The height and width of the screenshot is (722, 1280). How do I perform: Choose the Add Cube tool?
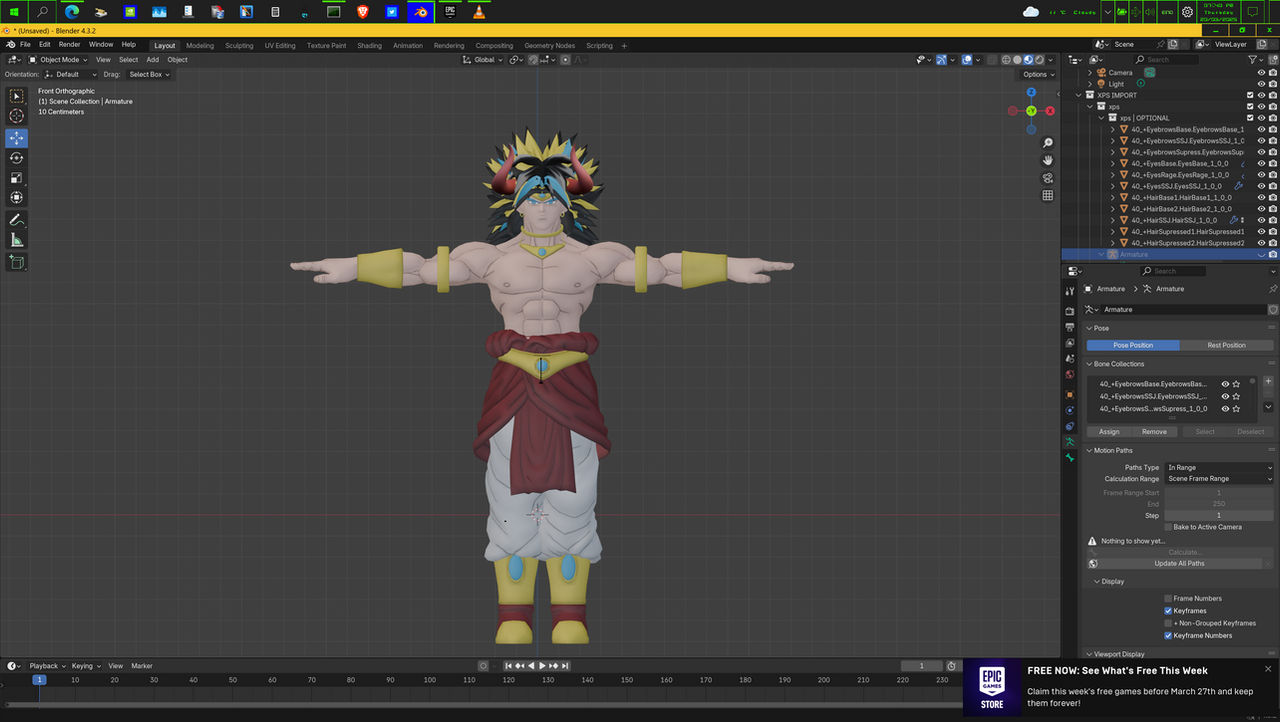coord(16,262)
